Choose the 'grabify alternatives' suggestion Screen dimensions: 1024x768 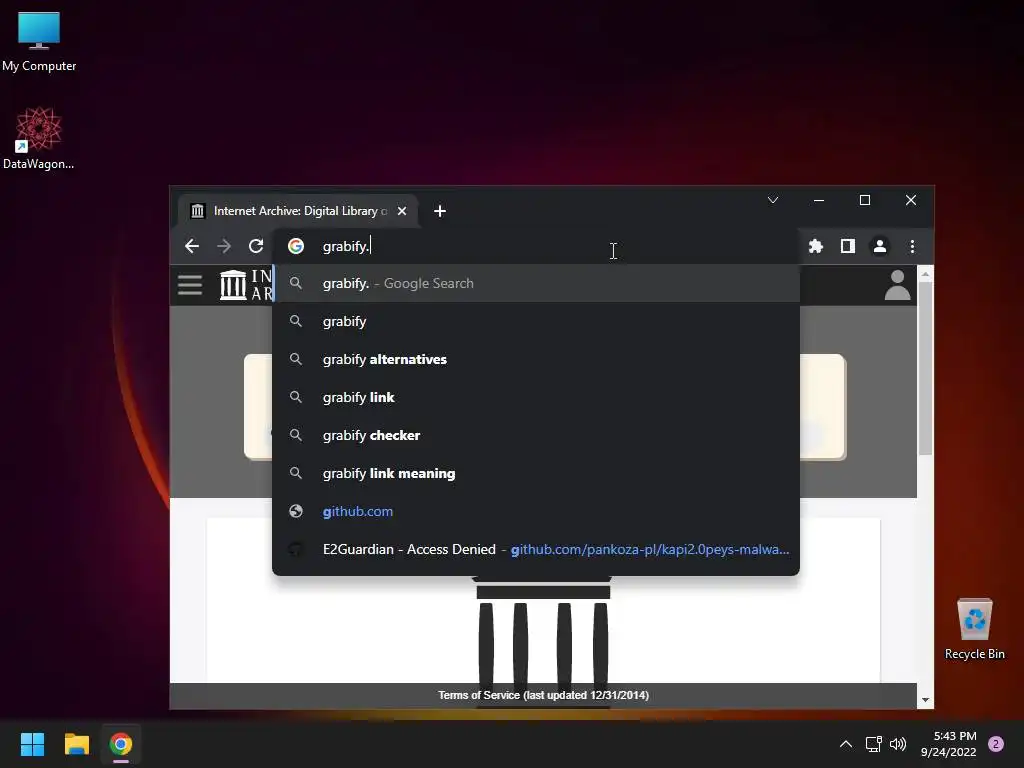click(x=536, y=359)
